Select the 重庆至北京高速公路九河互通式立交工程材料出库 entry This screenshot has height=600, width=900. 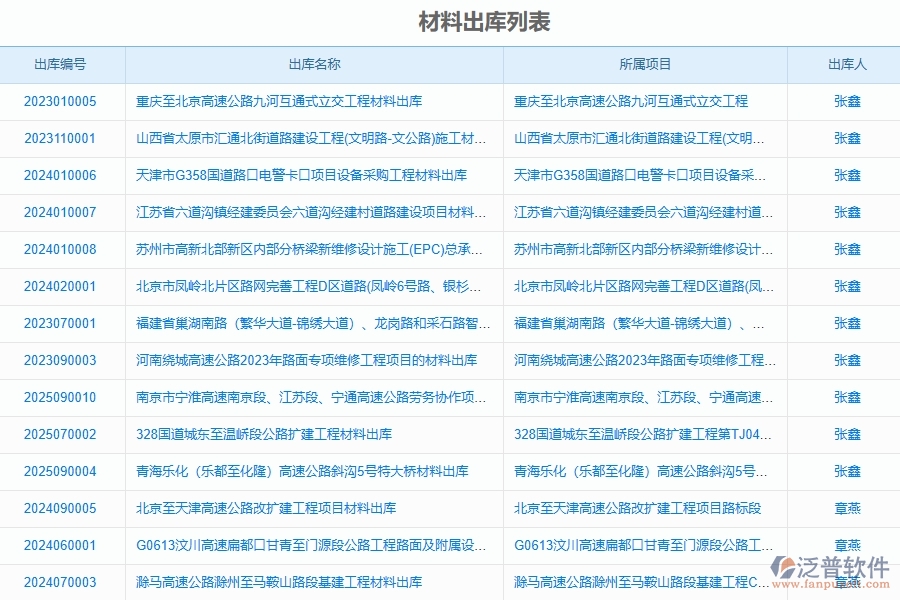pyautogui.click(x=280, y=101)
